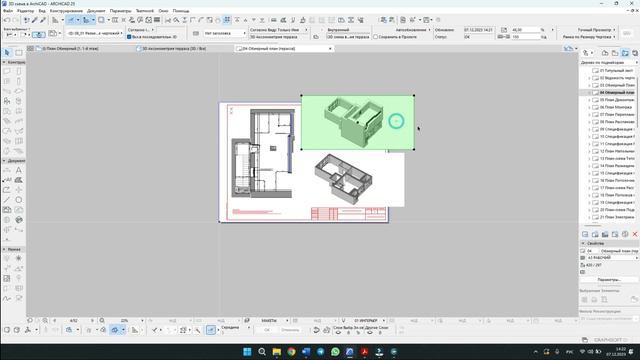This screenshot has width=640, height=360.
Task: Click the Project Map icon in Navigator header
Action: [x=605, y=53]
